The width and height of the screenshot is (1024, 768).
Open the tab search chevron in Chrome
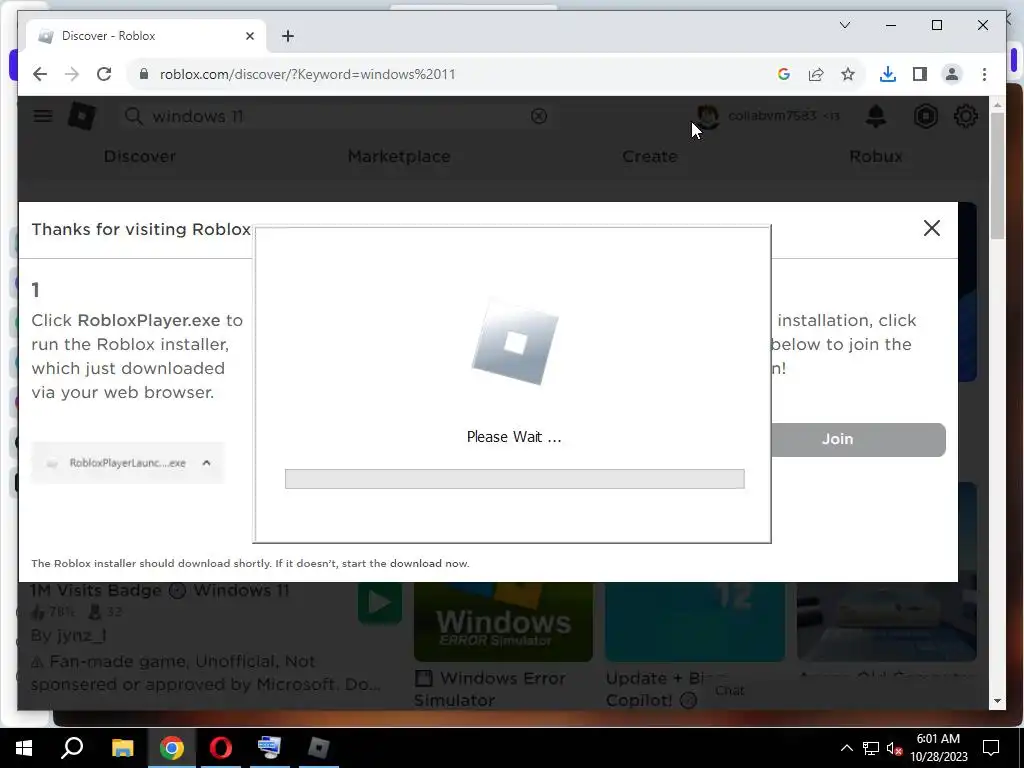[844, 25]
